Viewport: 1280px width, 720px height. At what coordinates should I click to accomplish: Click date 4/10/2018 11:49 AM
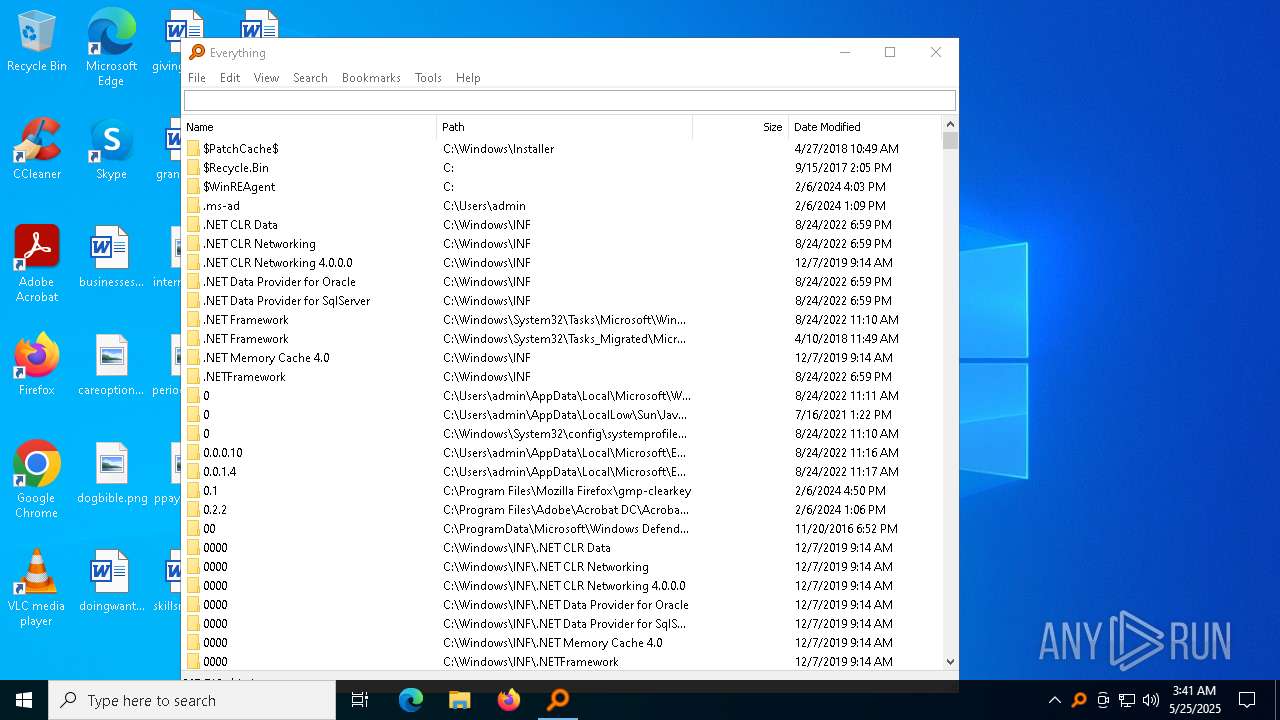pyautogui.click(x=847, y=339)
